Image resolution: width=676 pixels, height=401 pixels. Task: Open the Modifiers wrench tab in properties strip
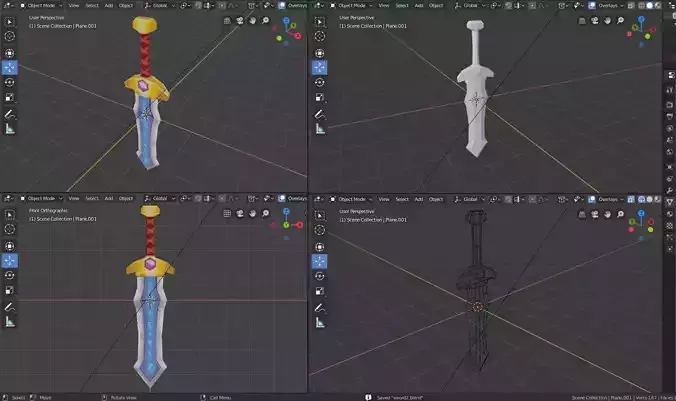(x=670, y=191)
